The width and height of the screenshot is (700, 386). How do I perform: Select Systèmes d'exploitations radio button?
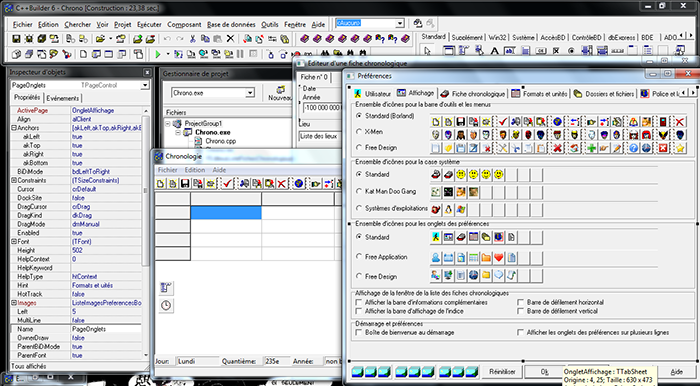pyautogui.click(x=358, y=208)
